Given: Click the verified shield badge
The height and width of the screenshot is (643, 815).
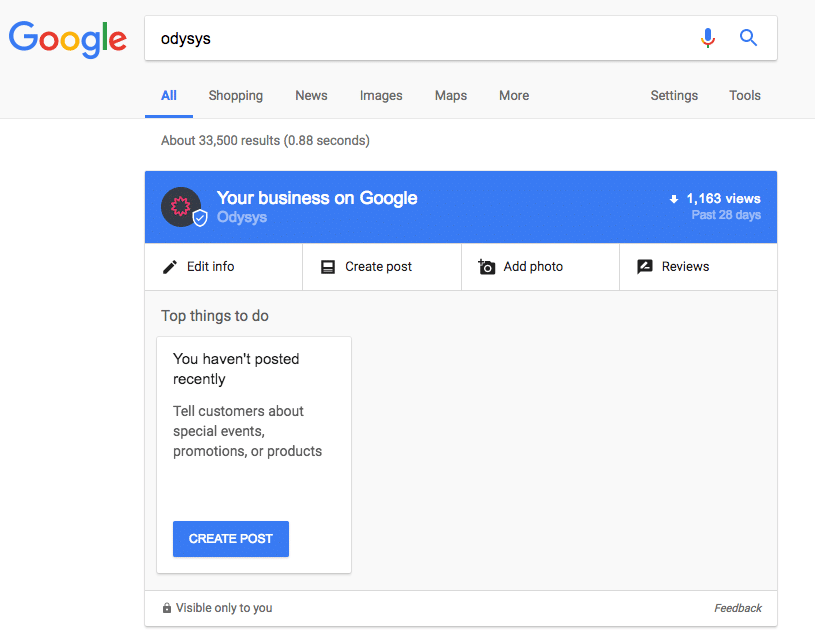Looking at the screenshot, I should (x=200, y=218).
